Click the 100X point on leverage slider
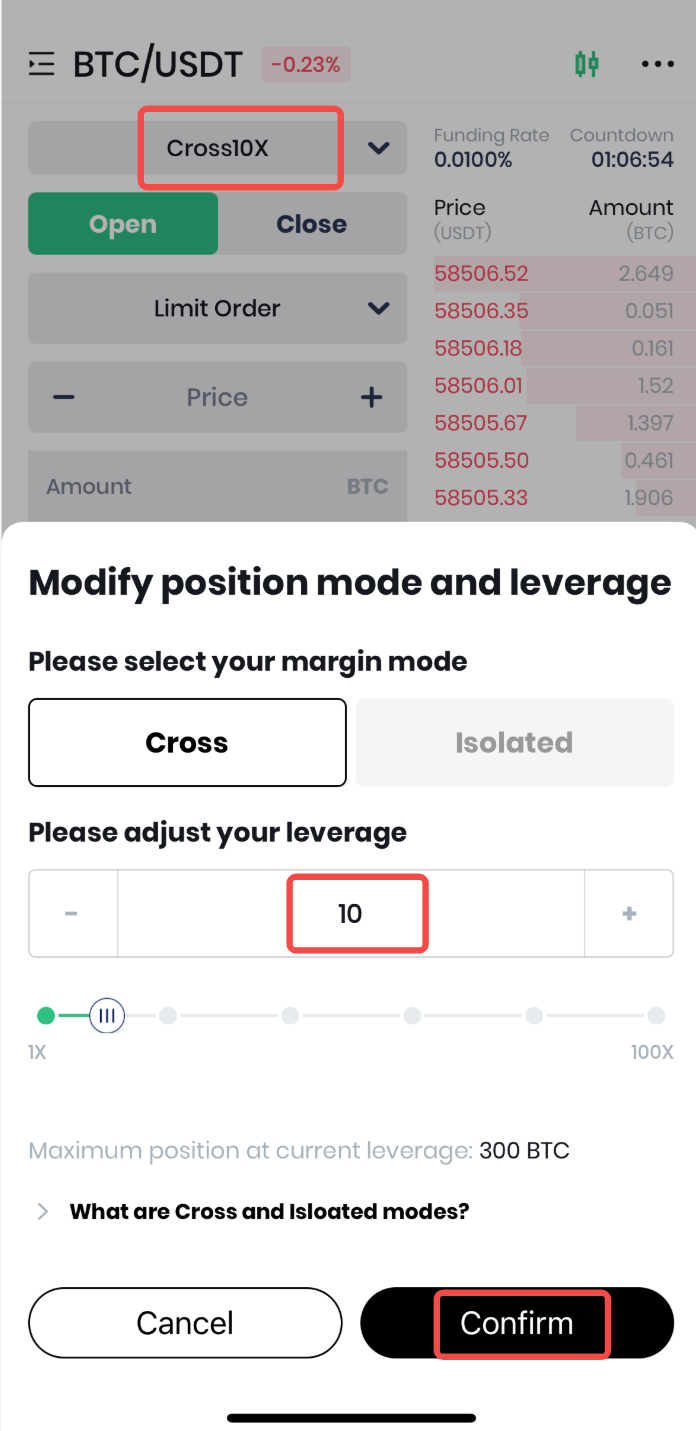Screen dimensions: 696x1431 [656, 1016]
